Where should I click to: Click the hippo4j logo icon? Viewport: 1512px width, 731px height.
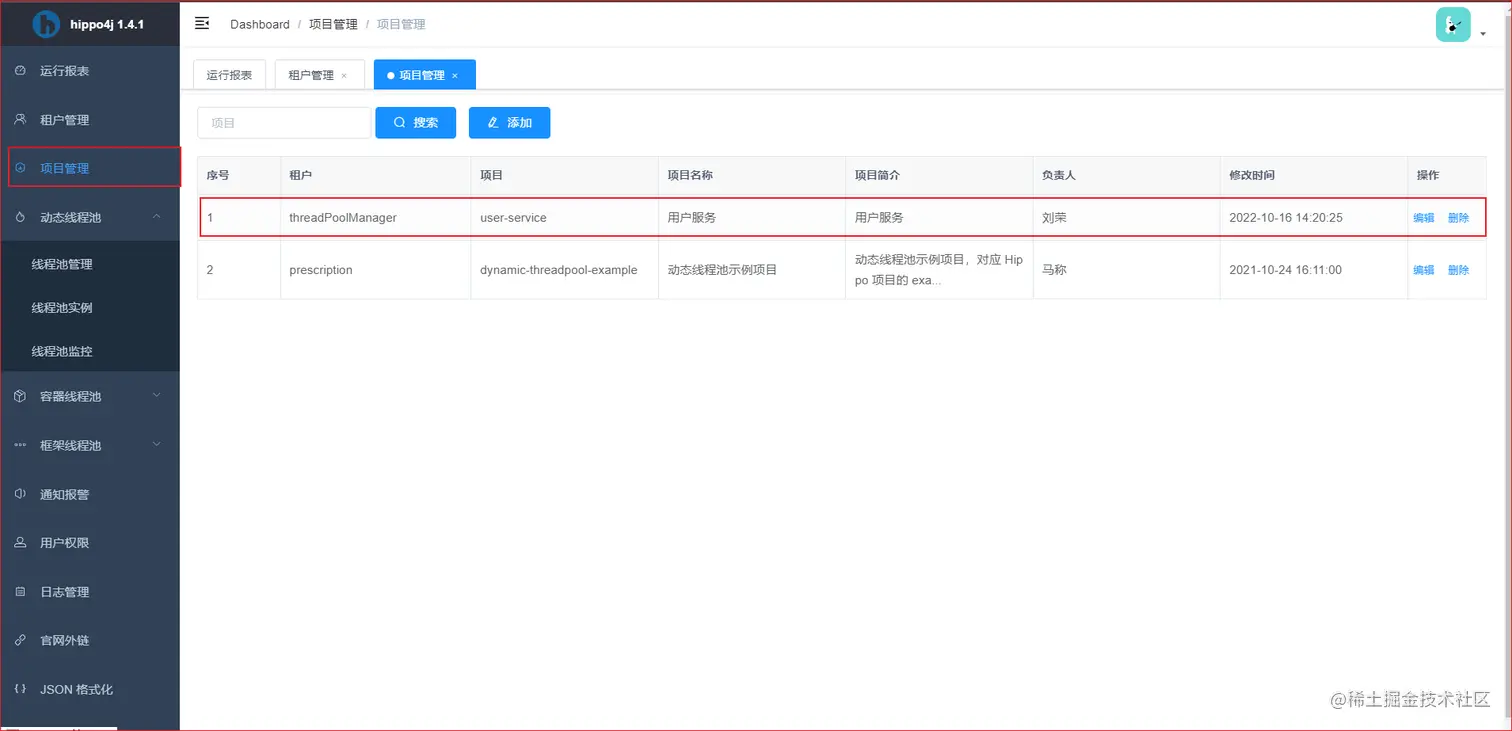[x=46, y=24]
